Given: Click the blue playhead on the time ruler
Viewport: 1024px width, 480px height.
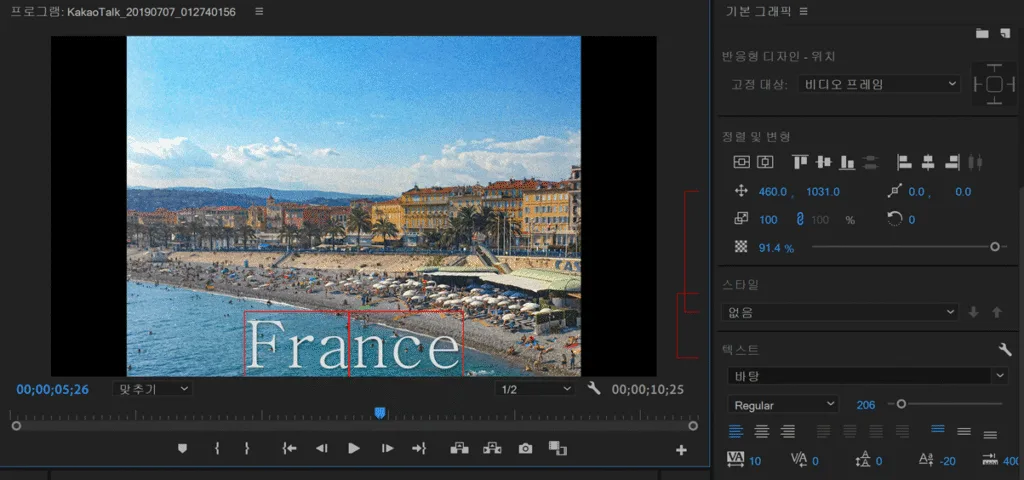Looking at the screenshot, I should click(380, 413).
